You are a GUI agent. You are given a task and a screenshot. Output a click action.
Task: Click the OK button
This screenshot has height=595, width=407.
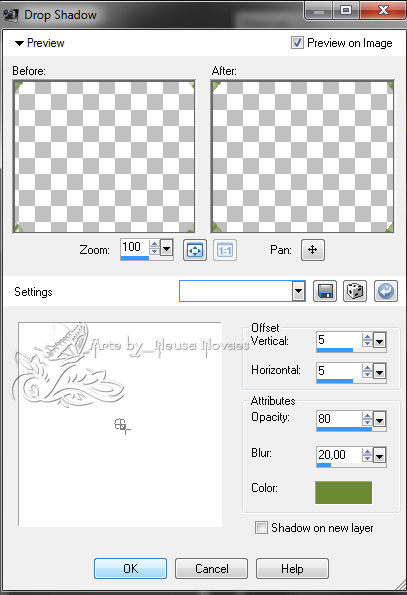pos(130,568)
